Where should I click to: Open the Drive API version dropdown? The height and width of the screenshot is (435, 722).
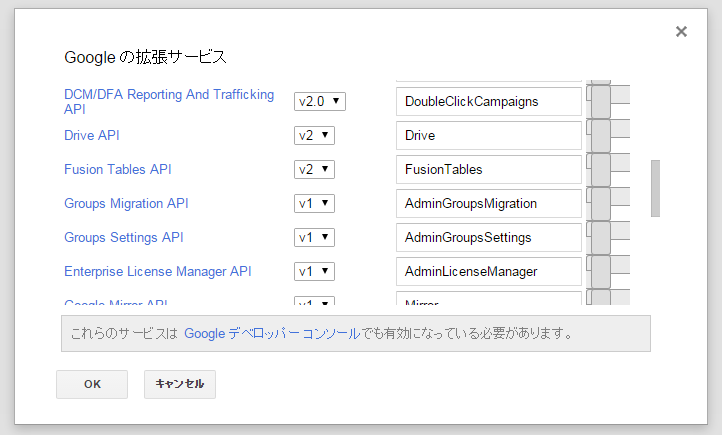tap(314, 135)
